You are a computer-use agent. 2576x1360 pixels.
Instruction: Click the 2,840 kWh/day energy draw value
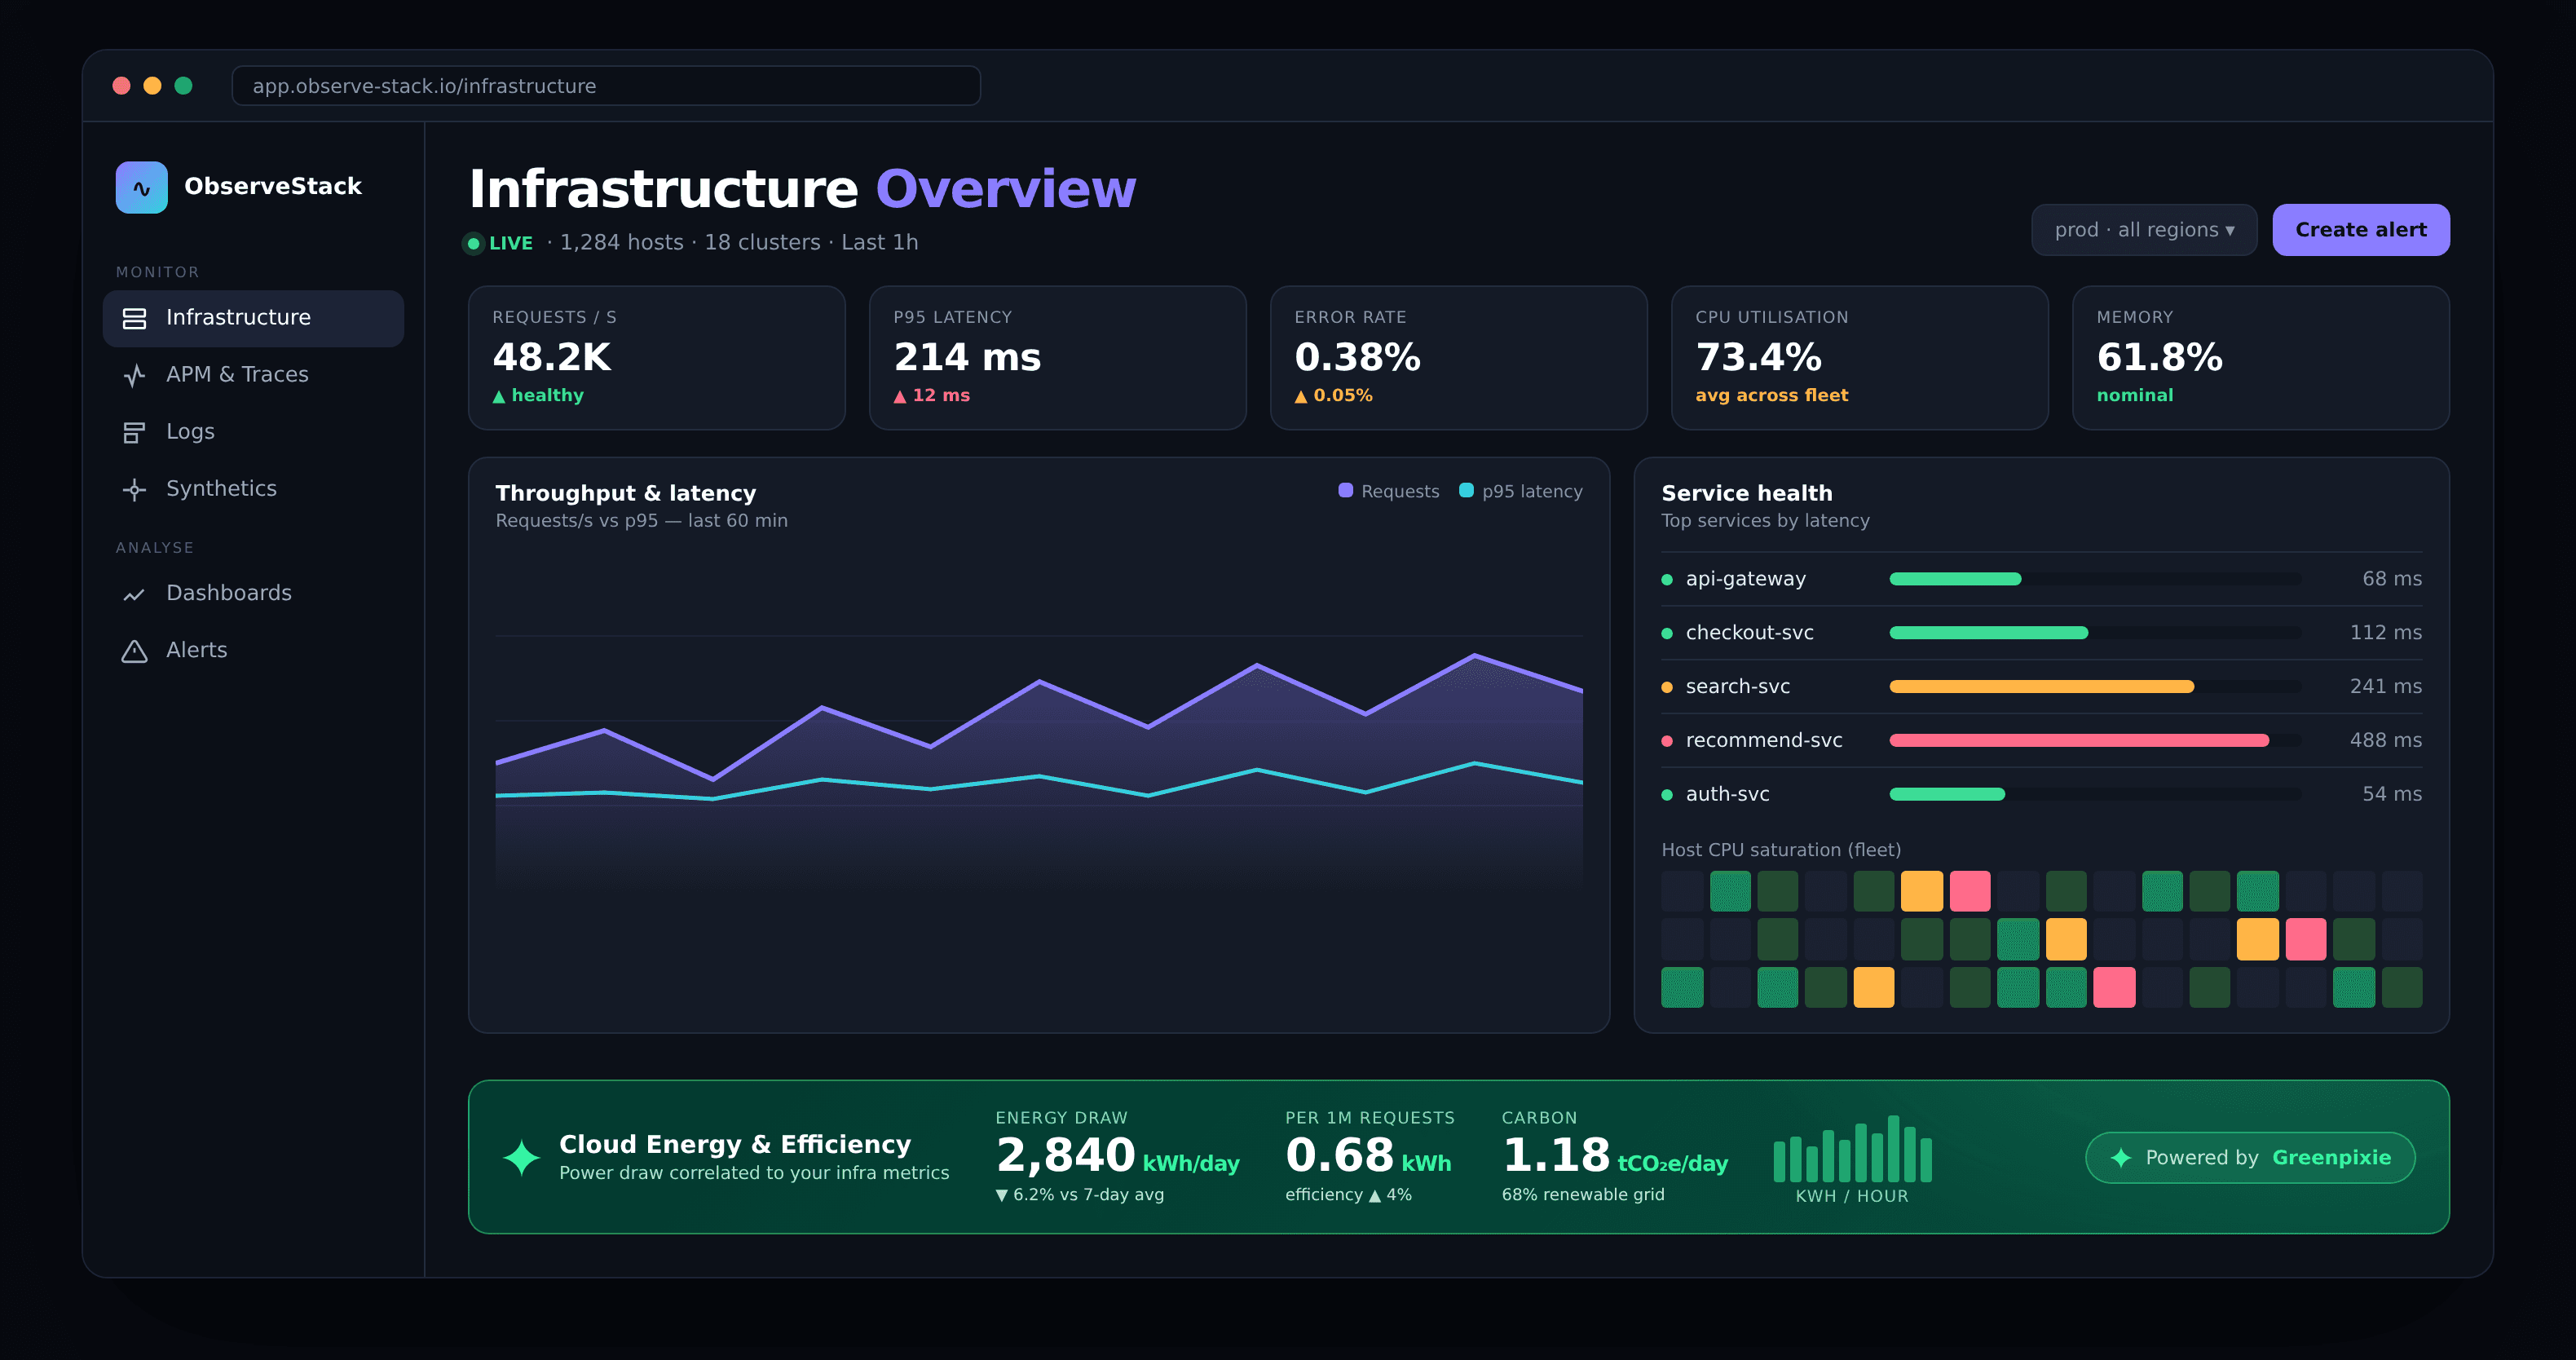[1117, 1156]
